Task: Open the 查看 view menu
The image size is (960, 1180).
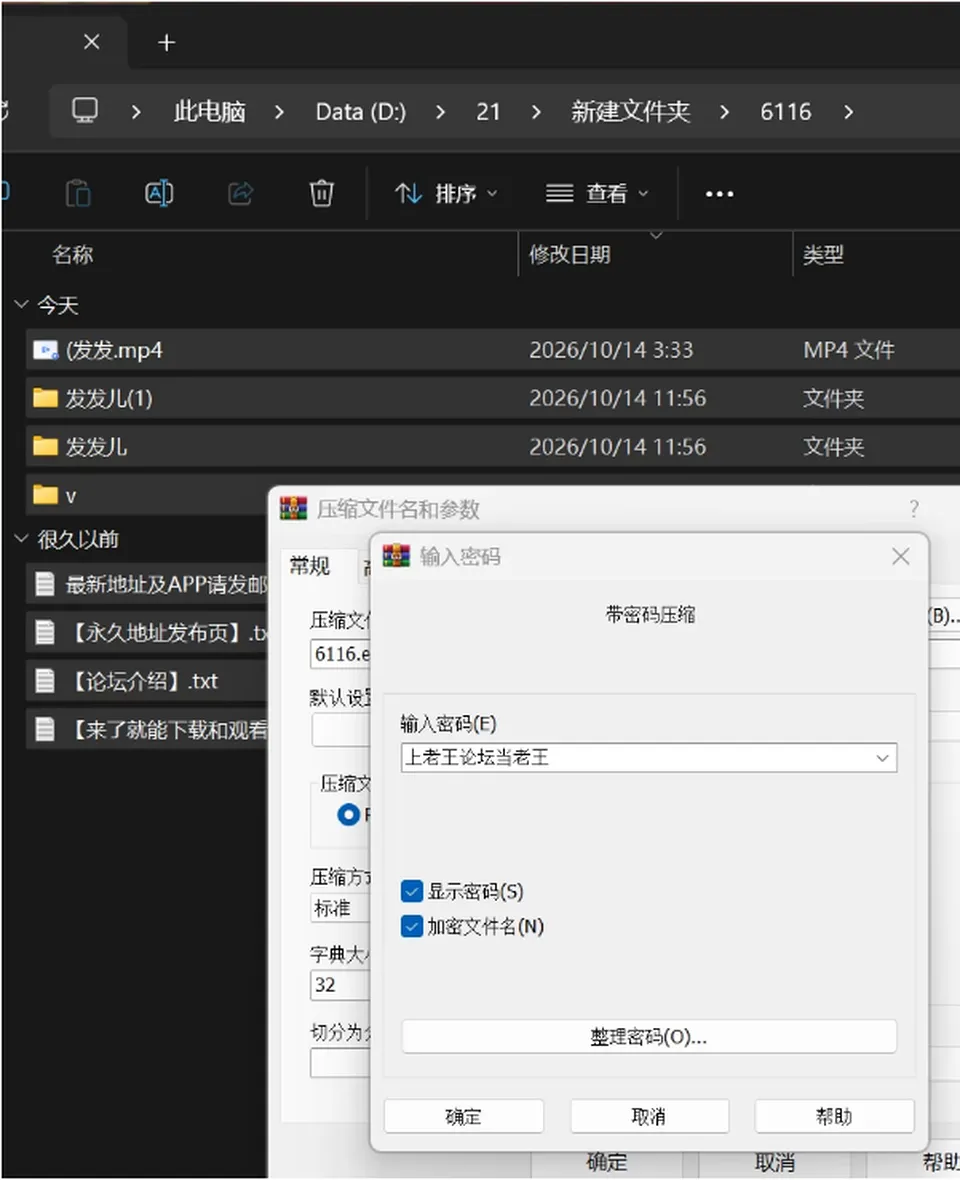Action: [597, 194]
